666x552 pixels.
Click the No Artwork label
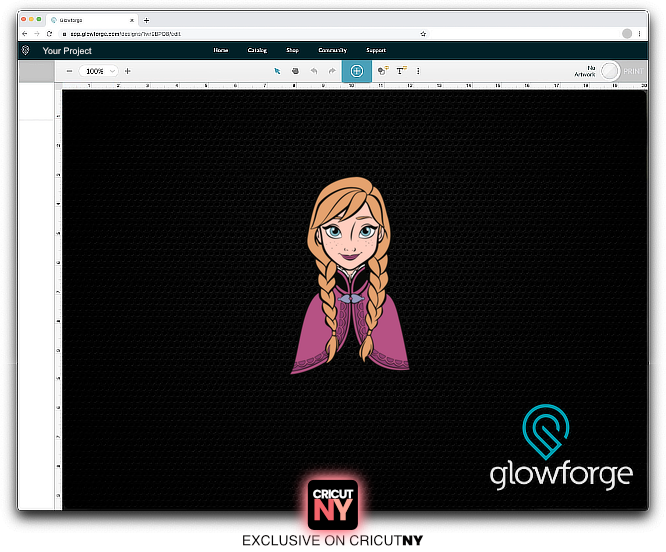point(585,71)
